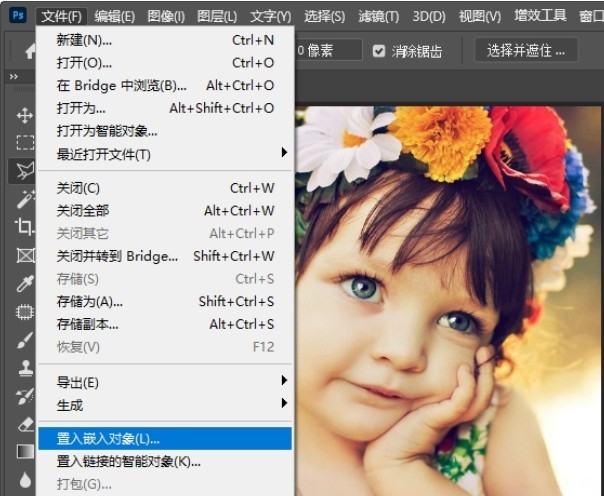Click the 选择并遮住 button
Viewport: 604px width, 496px height.
[x=526, y=50]
